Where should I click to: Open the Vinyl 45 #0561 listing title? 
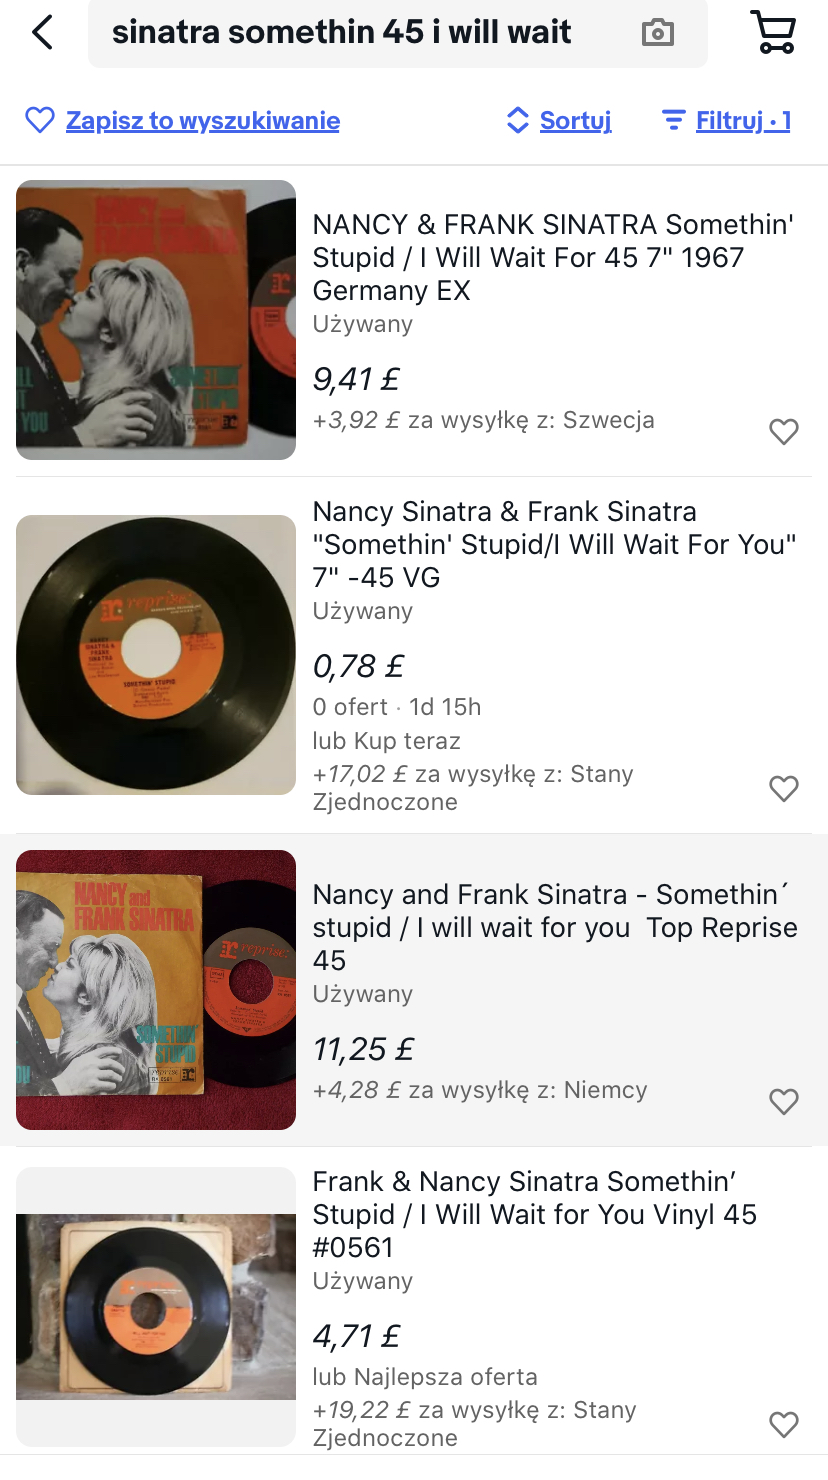point(535,1214)
